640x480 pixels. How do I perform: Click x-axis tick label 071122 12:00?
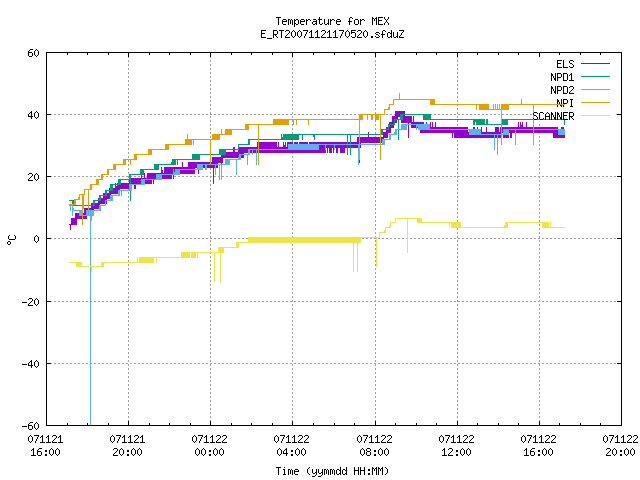point(456,446)
